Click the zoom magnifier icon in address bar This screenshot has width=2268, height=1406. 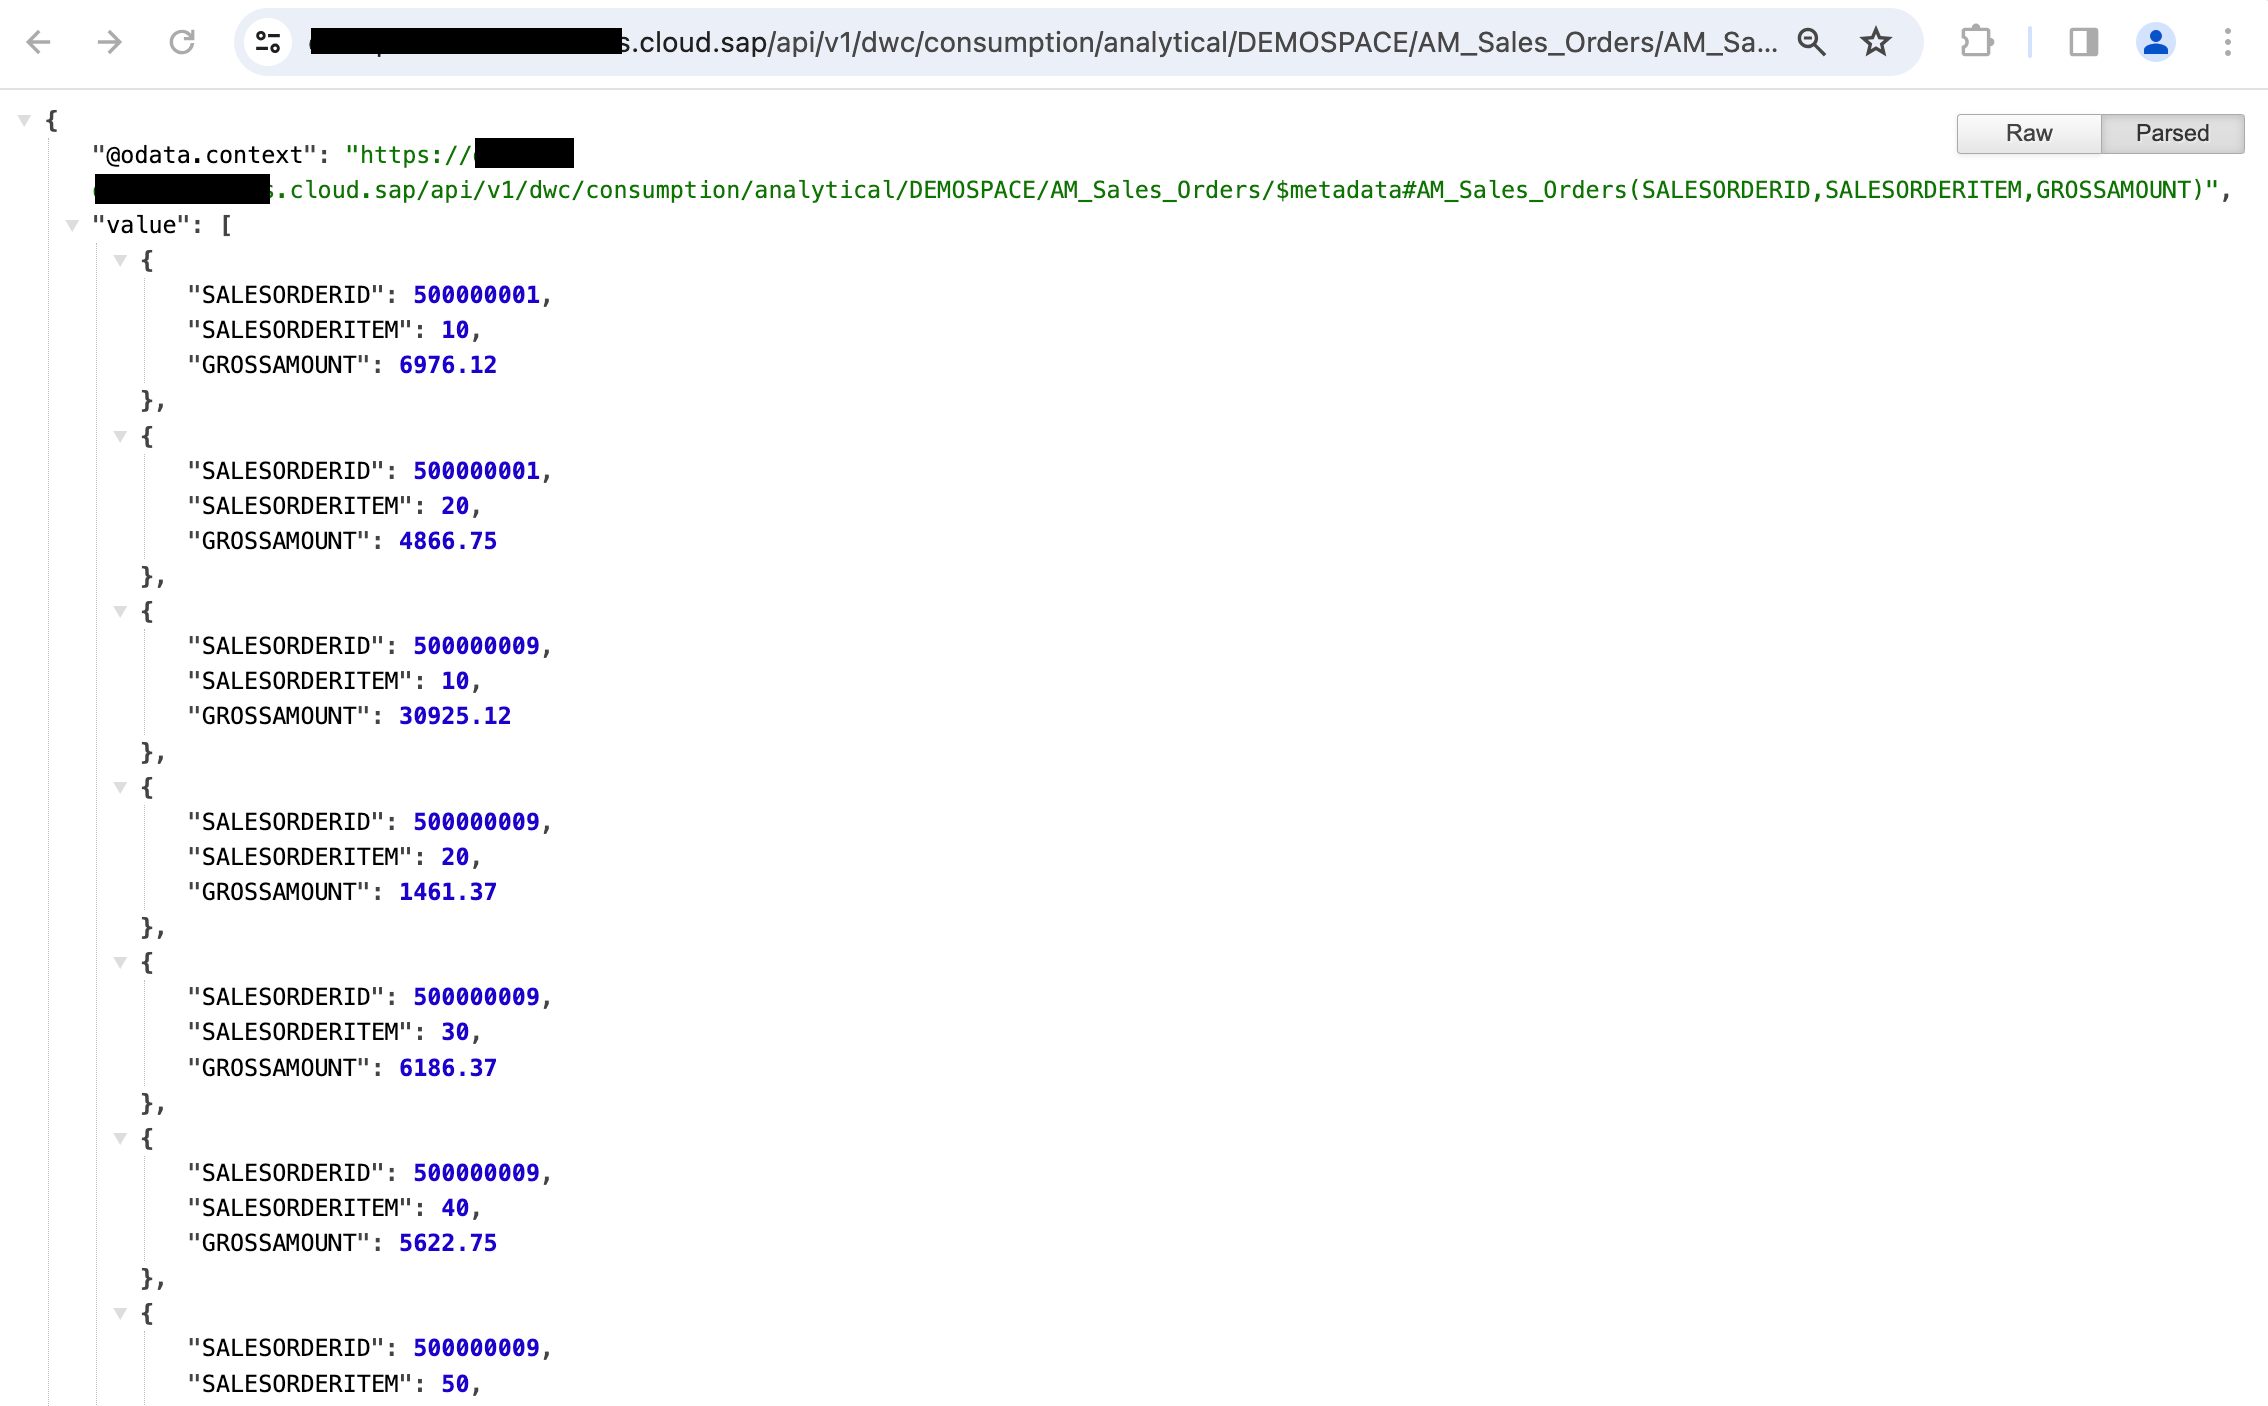[1811, 42]
